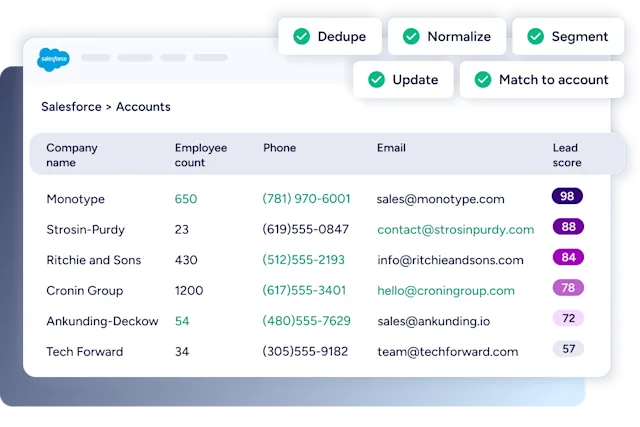Click employee count 430
The width and height of the screenshot is (640, 427).
(x=186, y=260)
